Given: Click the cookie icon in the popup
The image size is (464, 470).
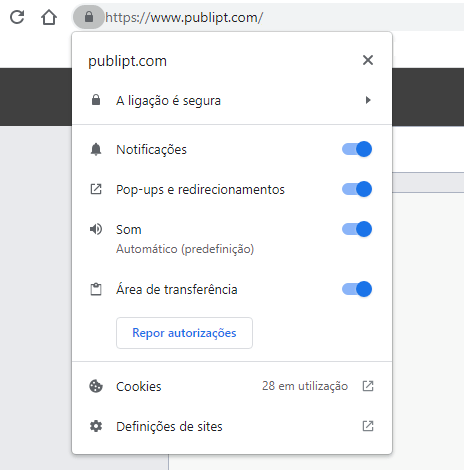Looking at the screenshot, I should click(96, 386).
